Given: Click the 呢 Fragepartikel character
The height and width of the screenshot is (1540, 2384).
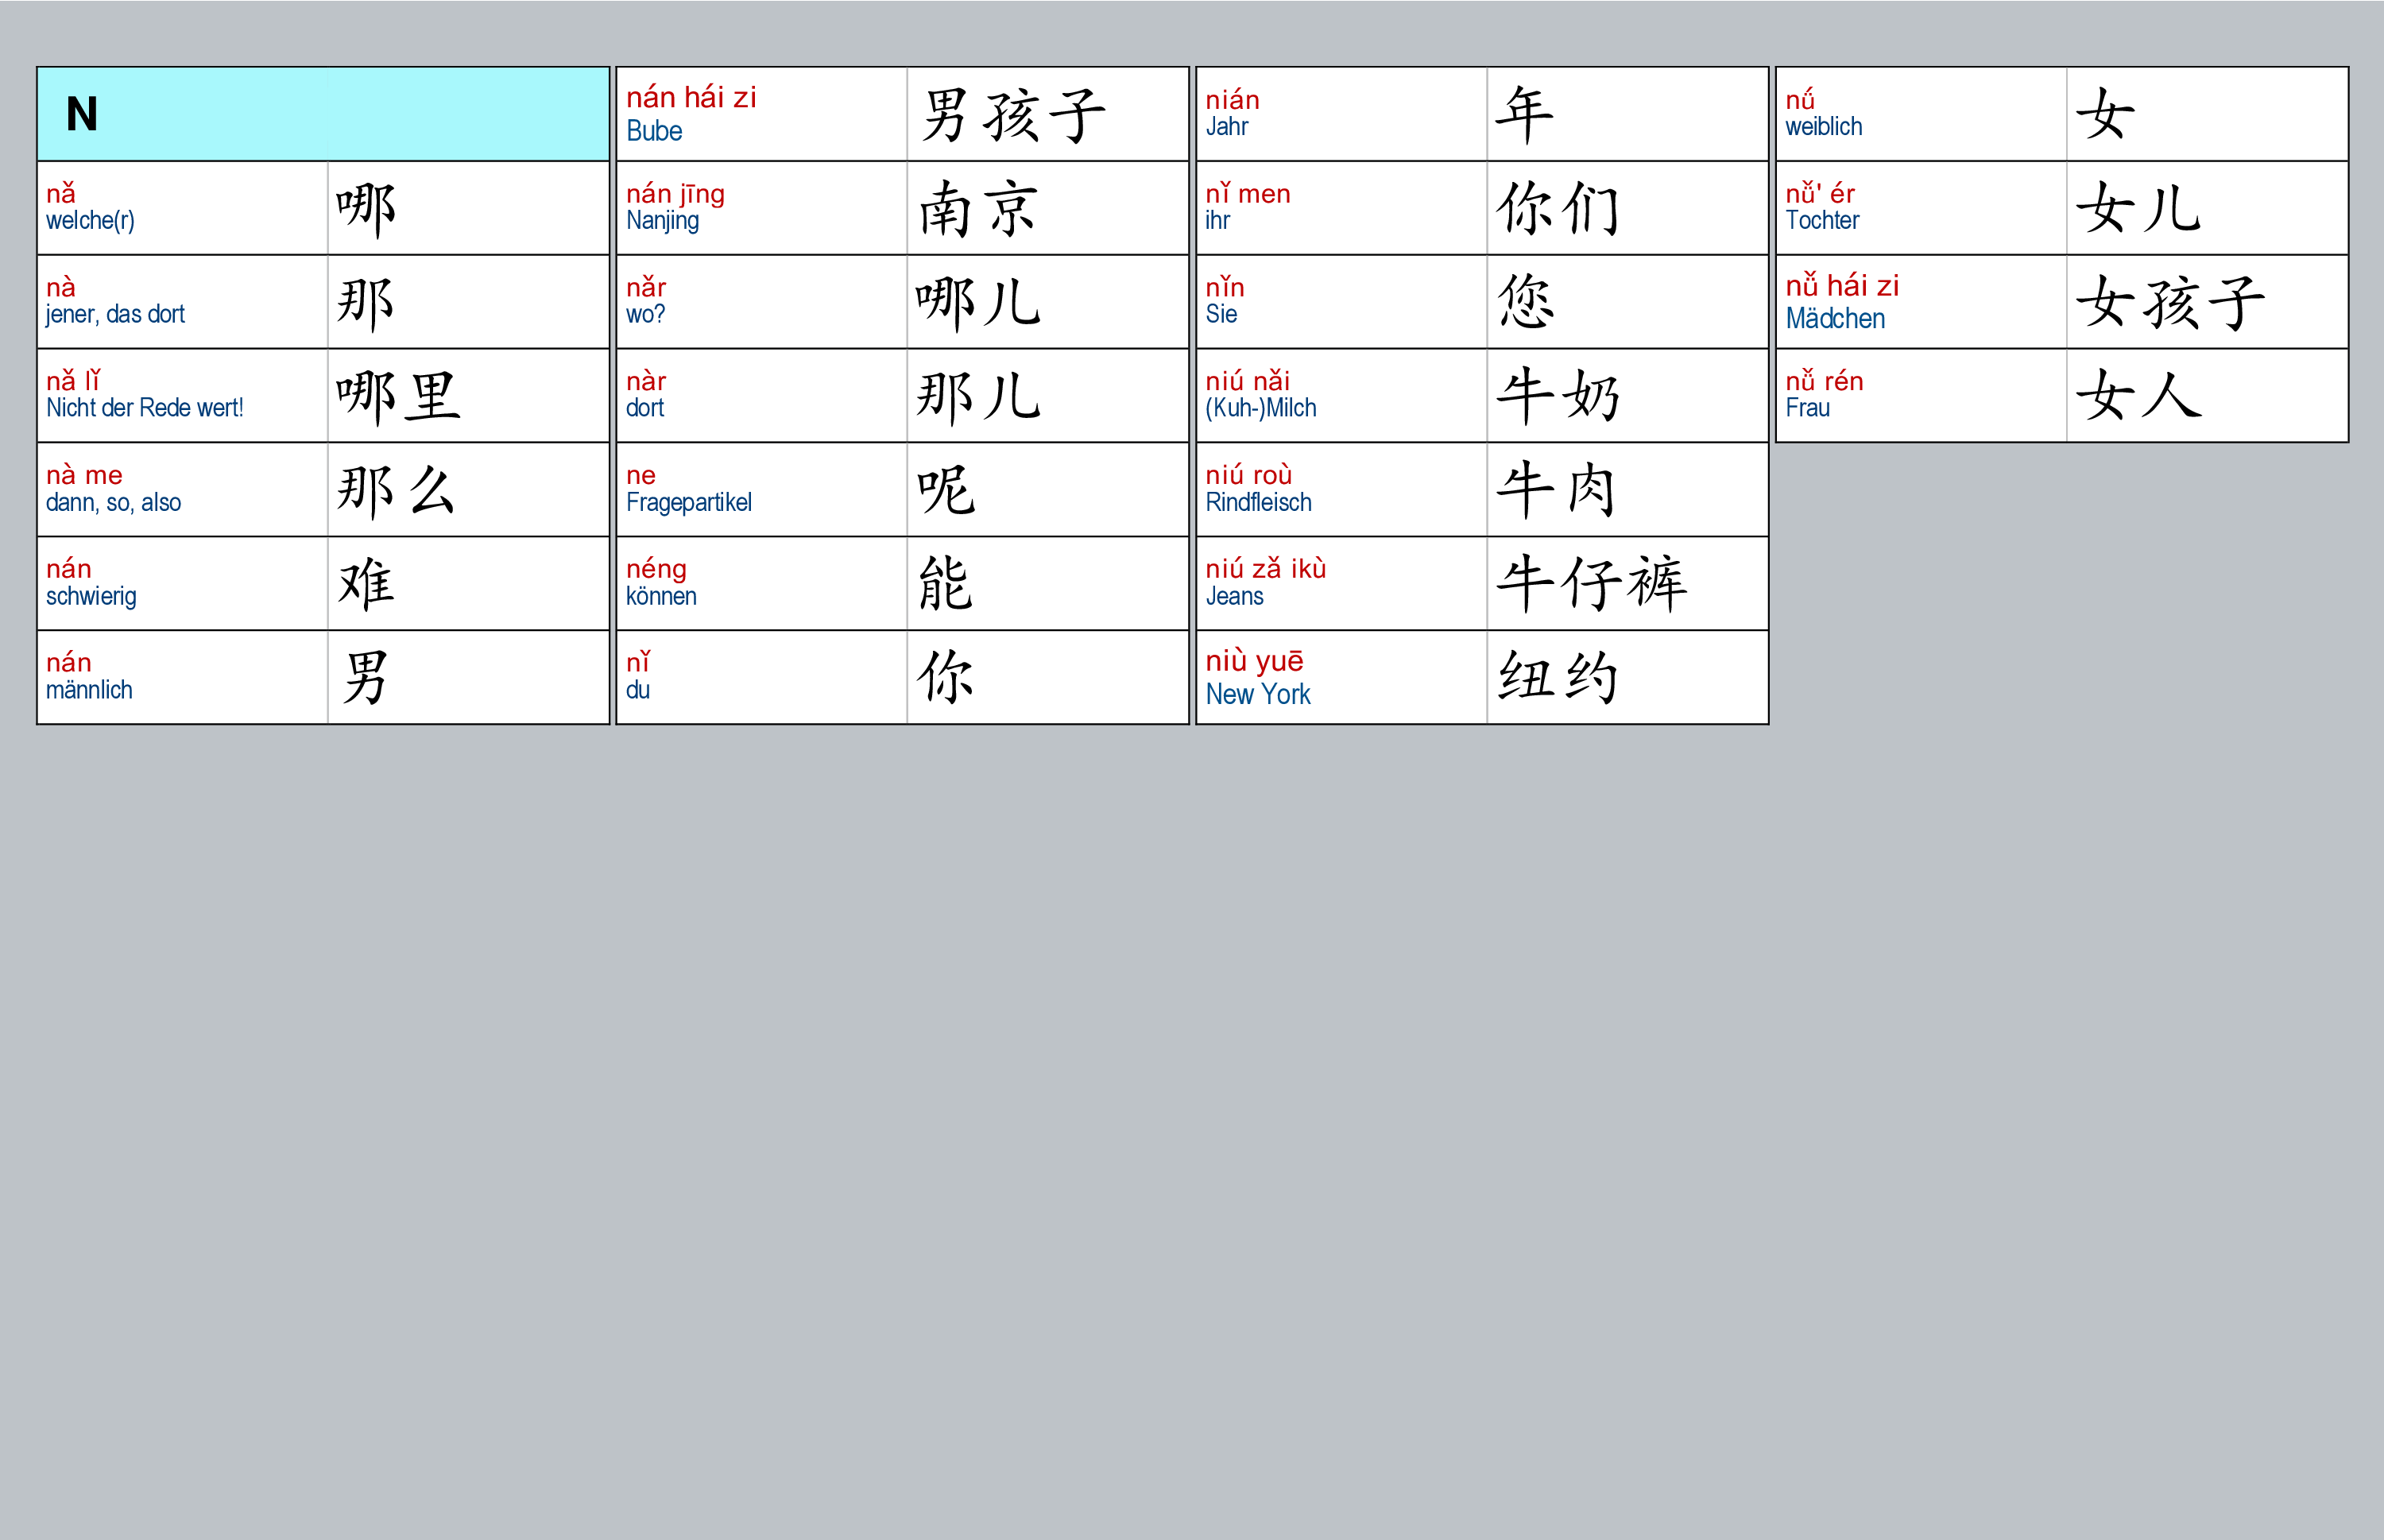Looking at the screenshot, I should click(x=945, y=490).
